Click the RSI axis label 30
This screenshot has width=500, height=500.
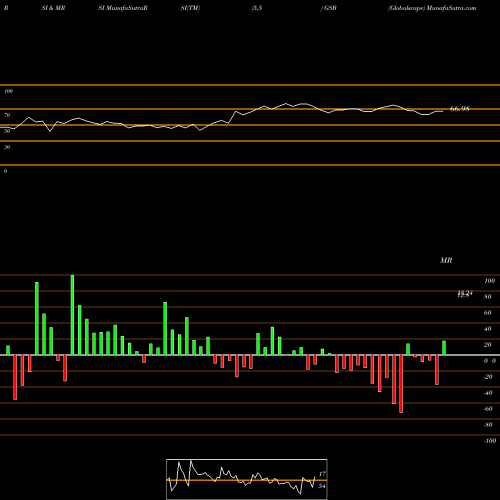(7, 147)
